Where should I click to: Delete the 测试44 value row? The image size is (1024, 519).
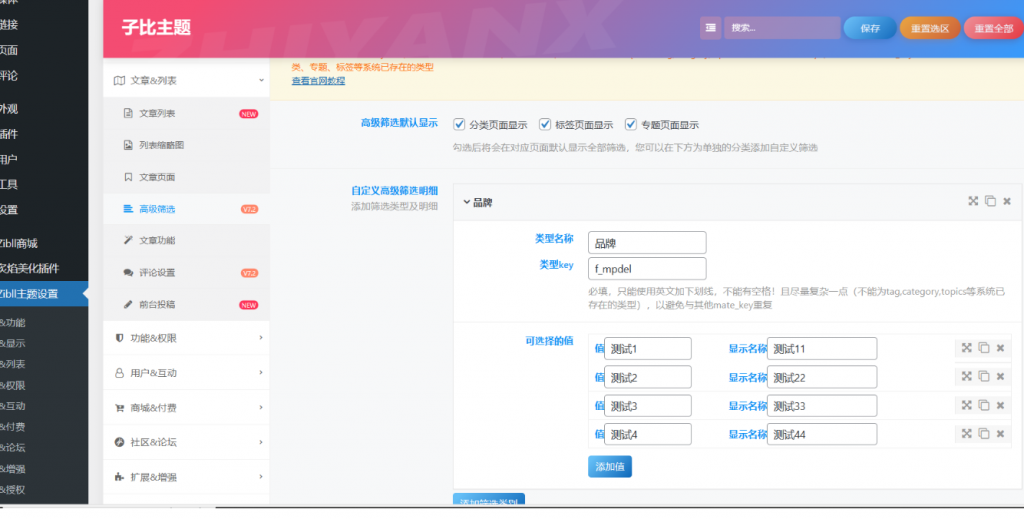tap(1000, 433)
